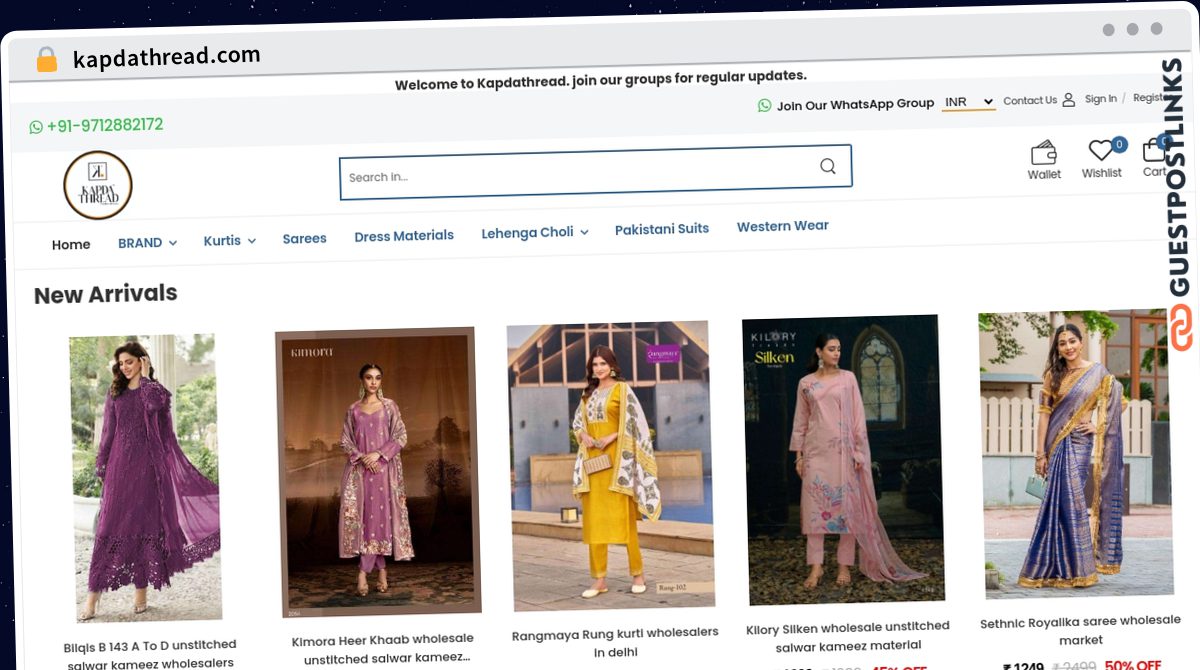
Task: Click the user account icon
Action: pyautogui.click(x=1068, y=100)
